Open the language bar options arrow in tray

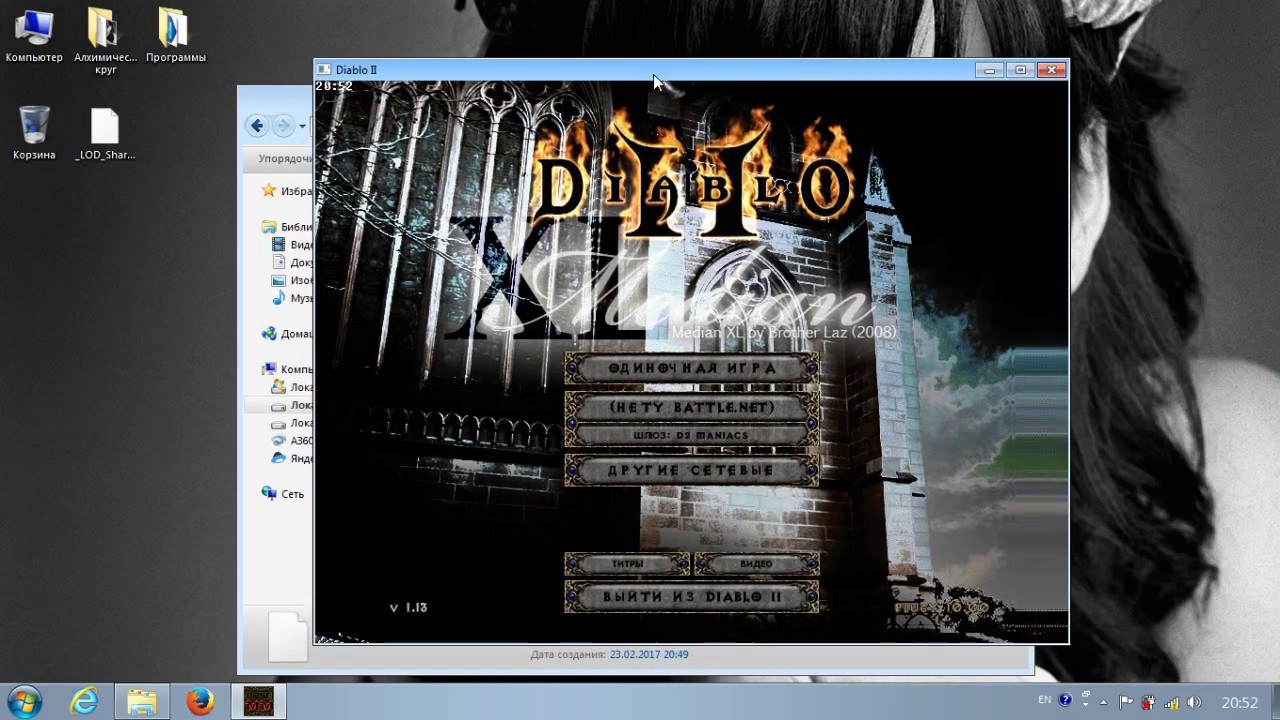click(1085, 702)
